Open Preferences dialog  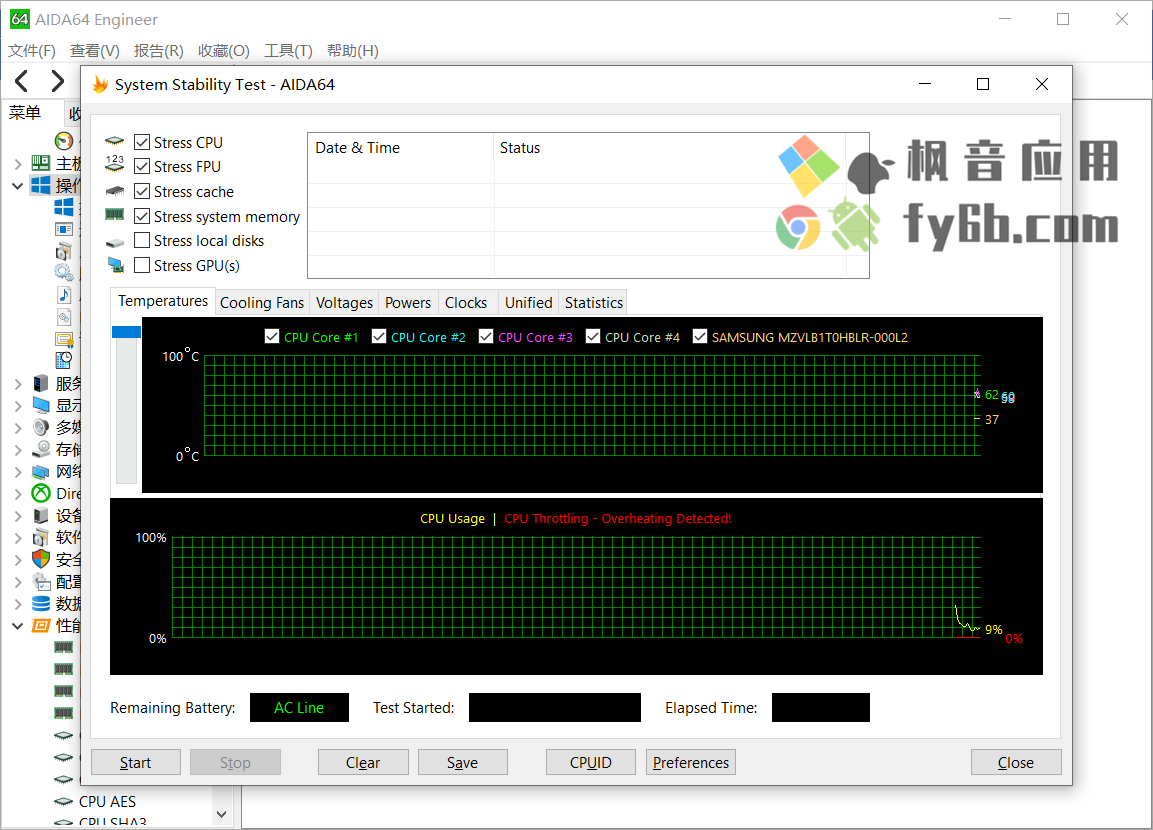(x=690, y=762)
